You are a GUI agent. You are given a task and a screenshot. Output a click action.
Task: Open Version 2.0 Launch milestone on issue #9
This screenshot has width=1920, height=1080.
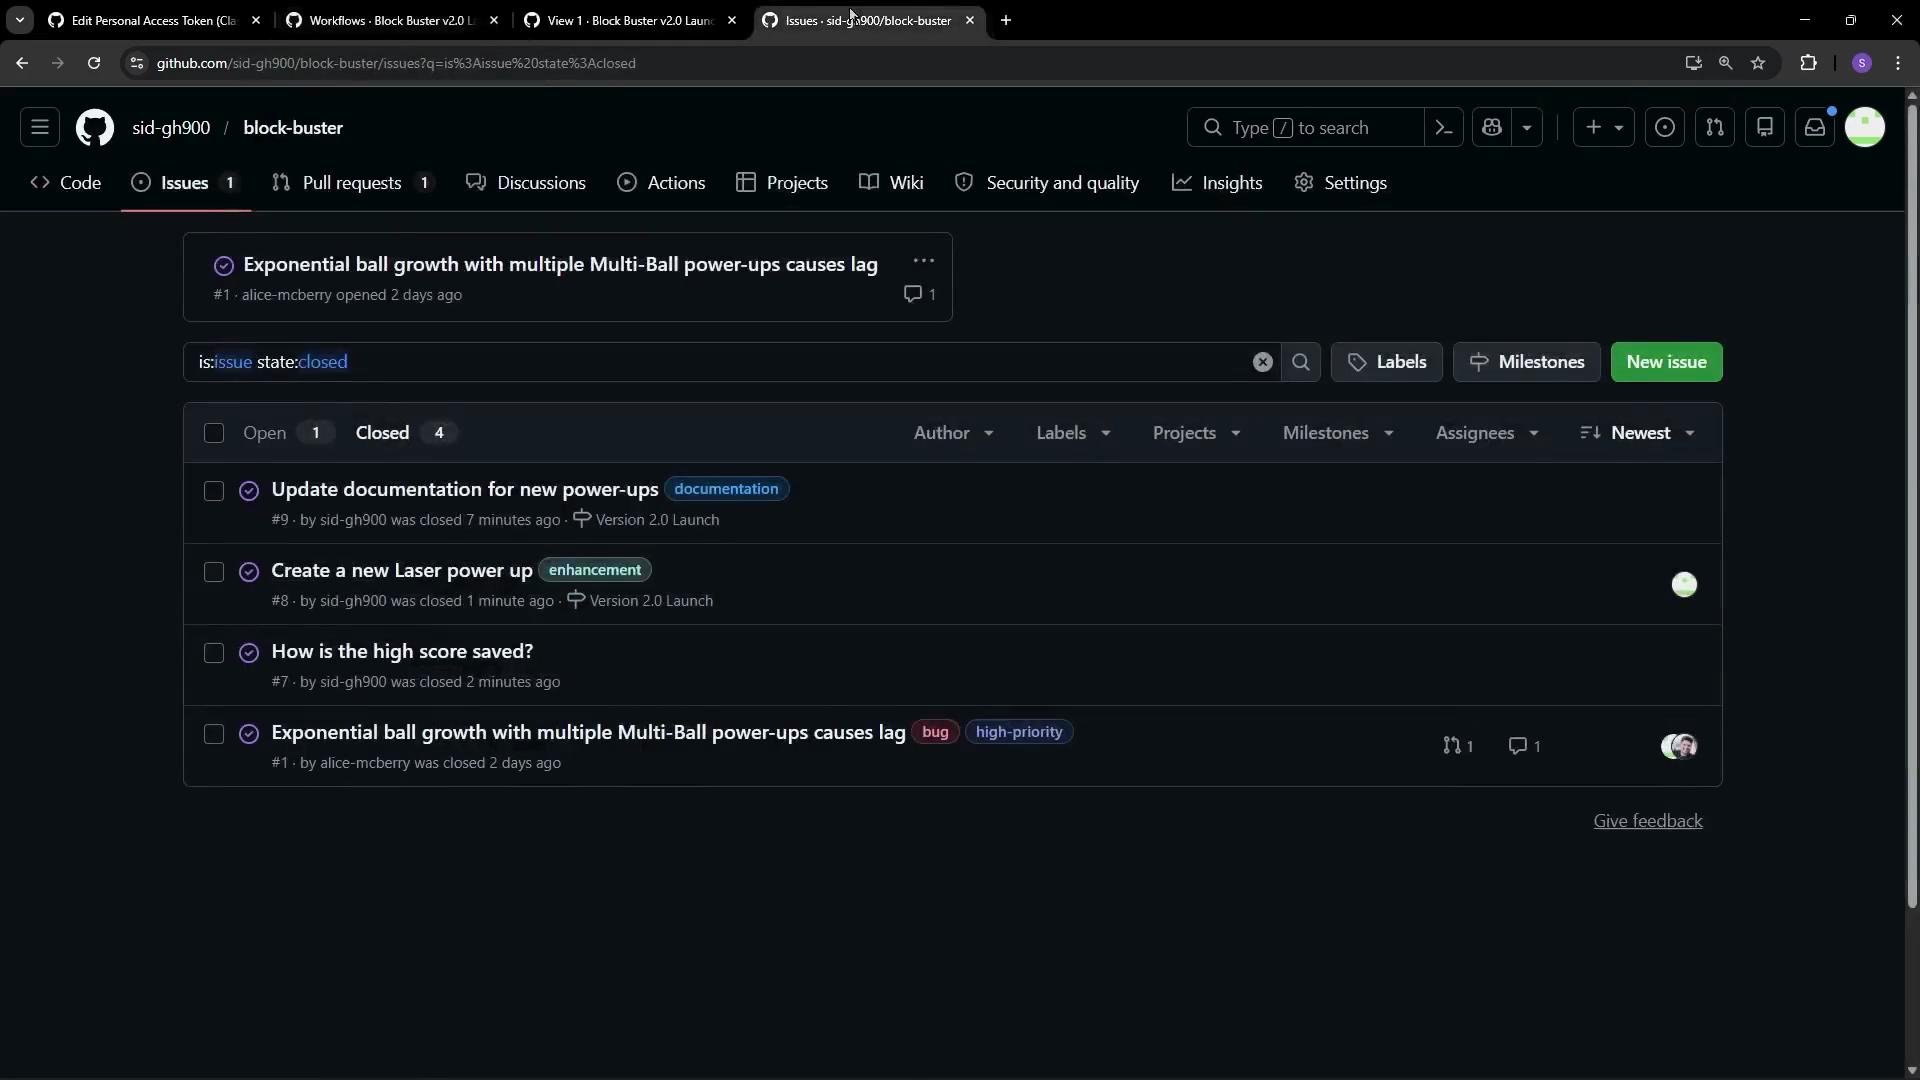tap(646, 520)
